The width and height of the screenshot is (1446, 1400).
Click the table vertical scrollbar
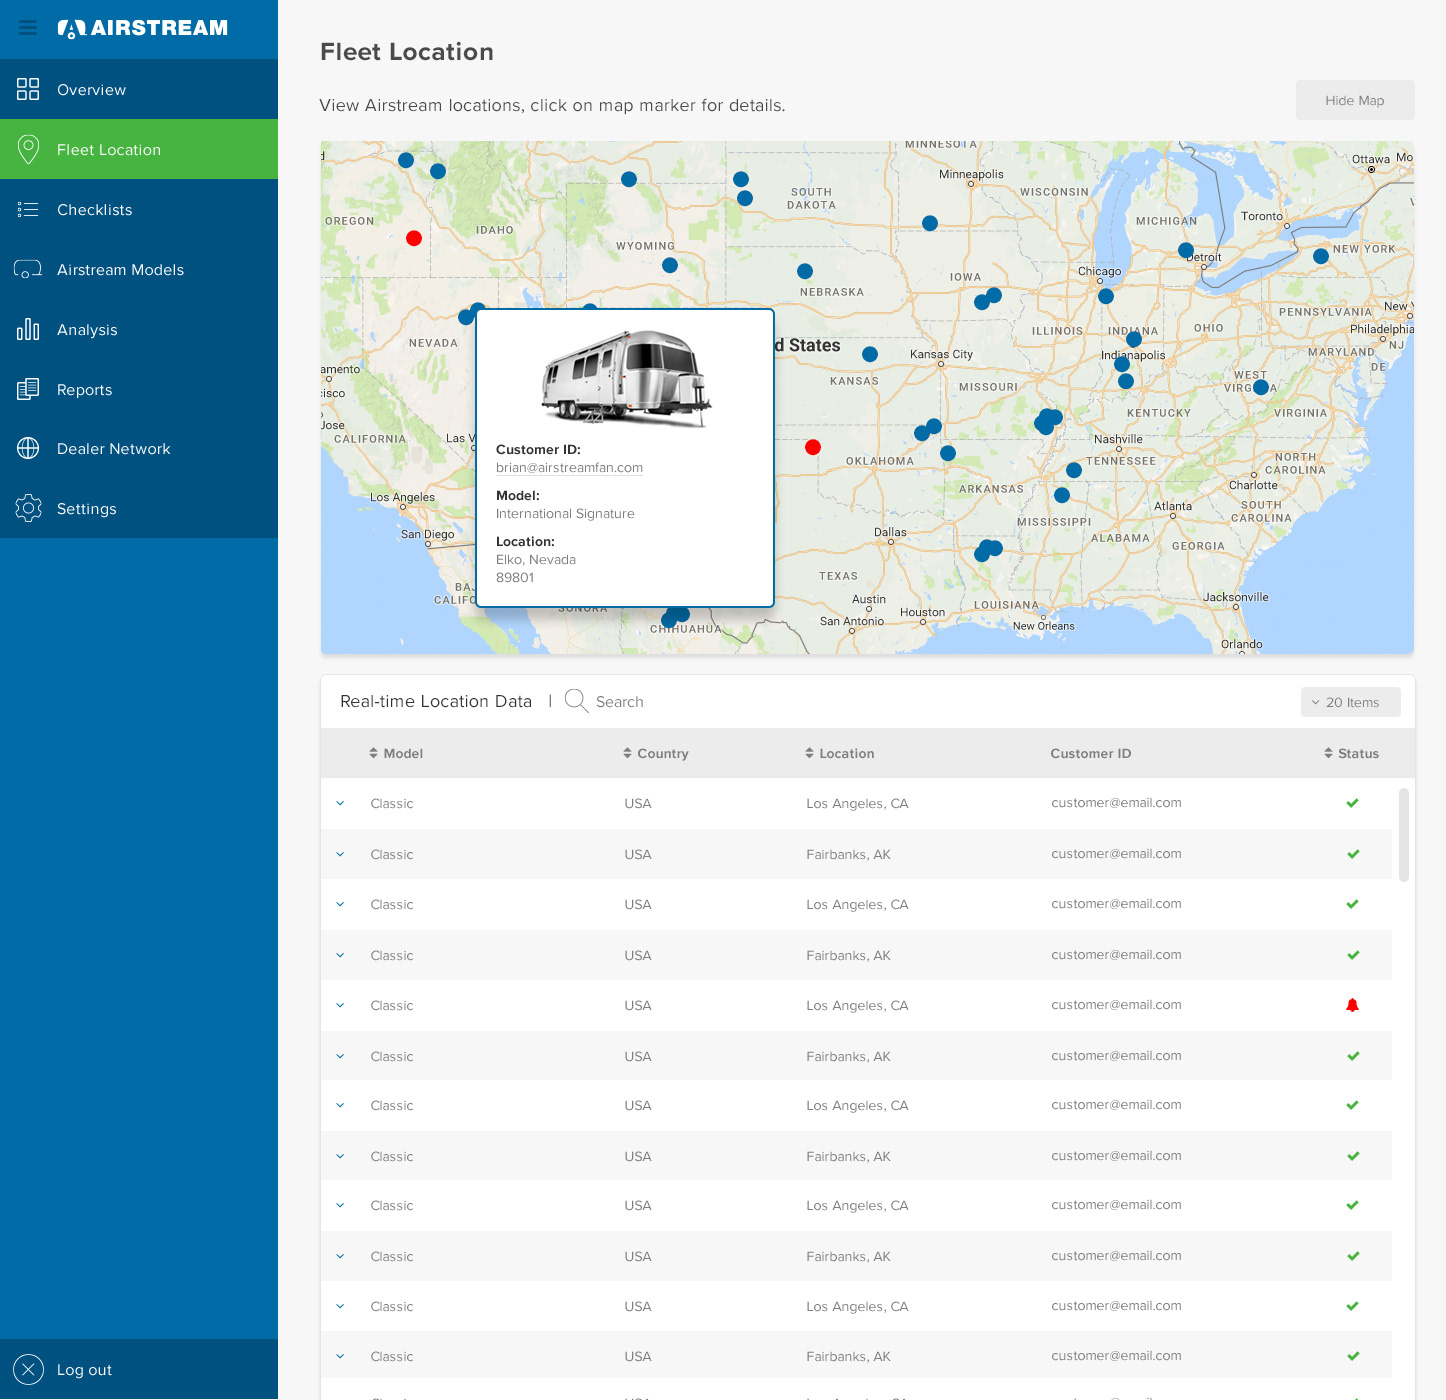(x=1404, y=835)
